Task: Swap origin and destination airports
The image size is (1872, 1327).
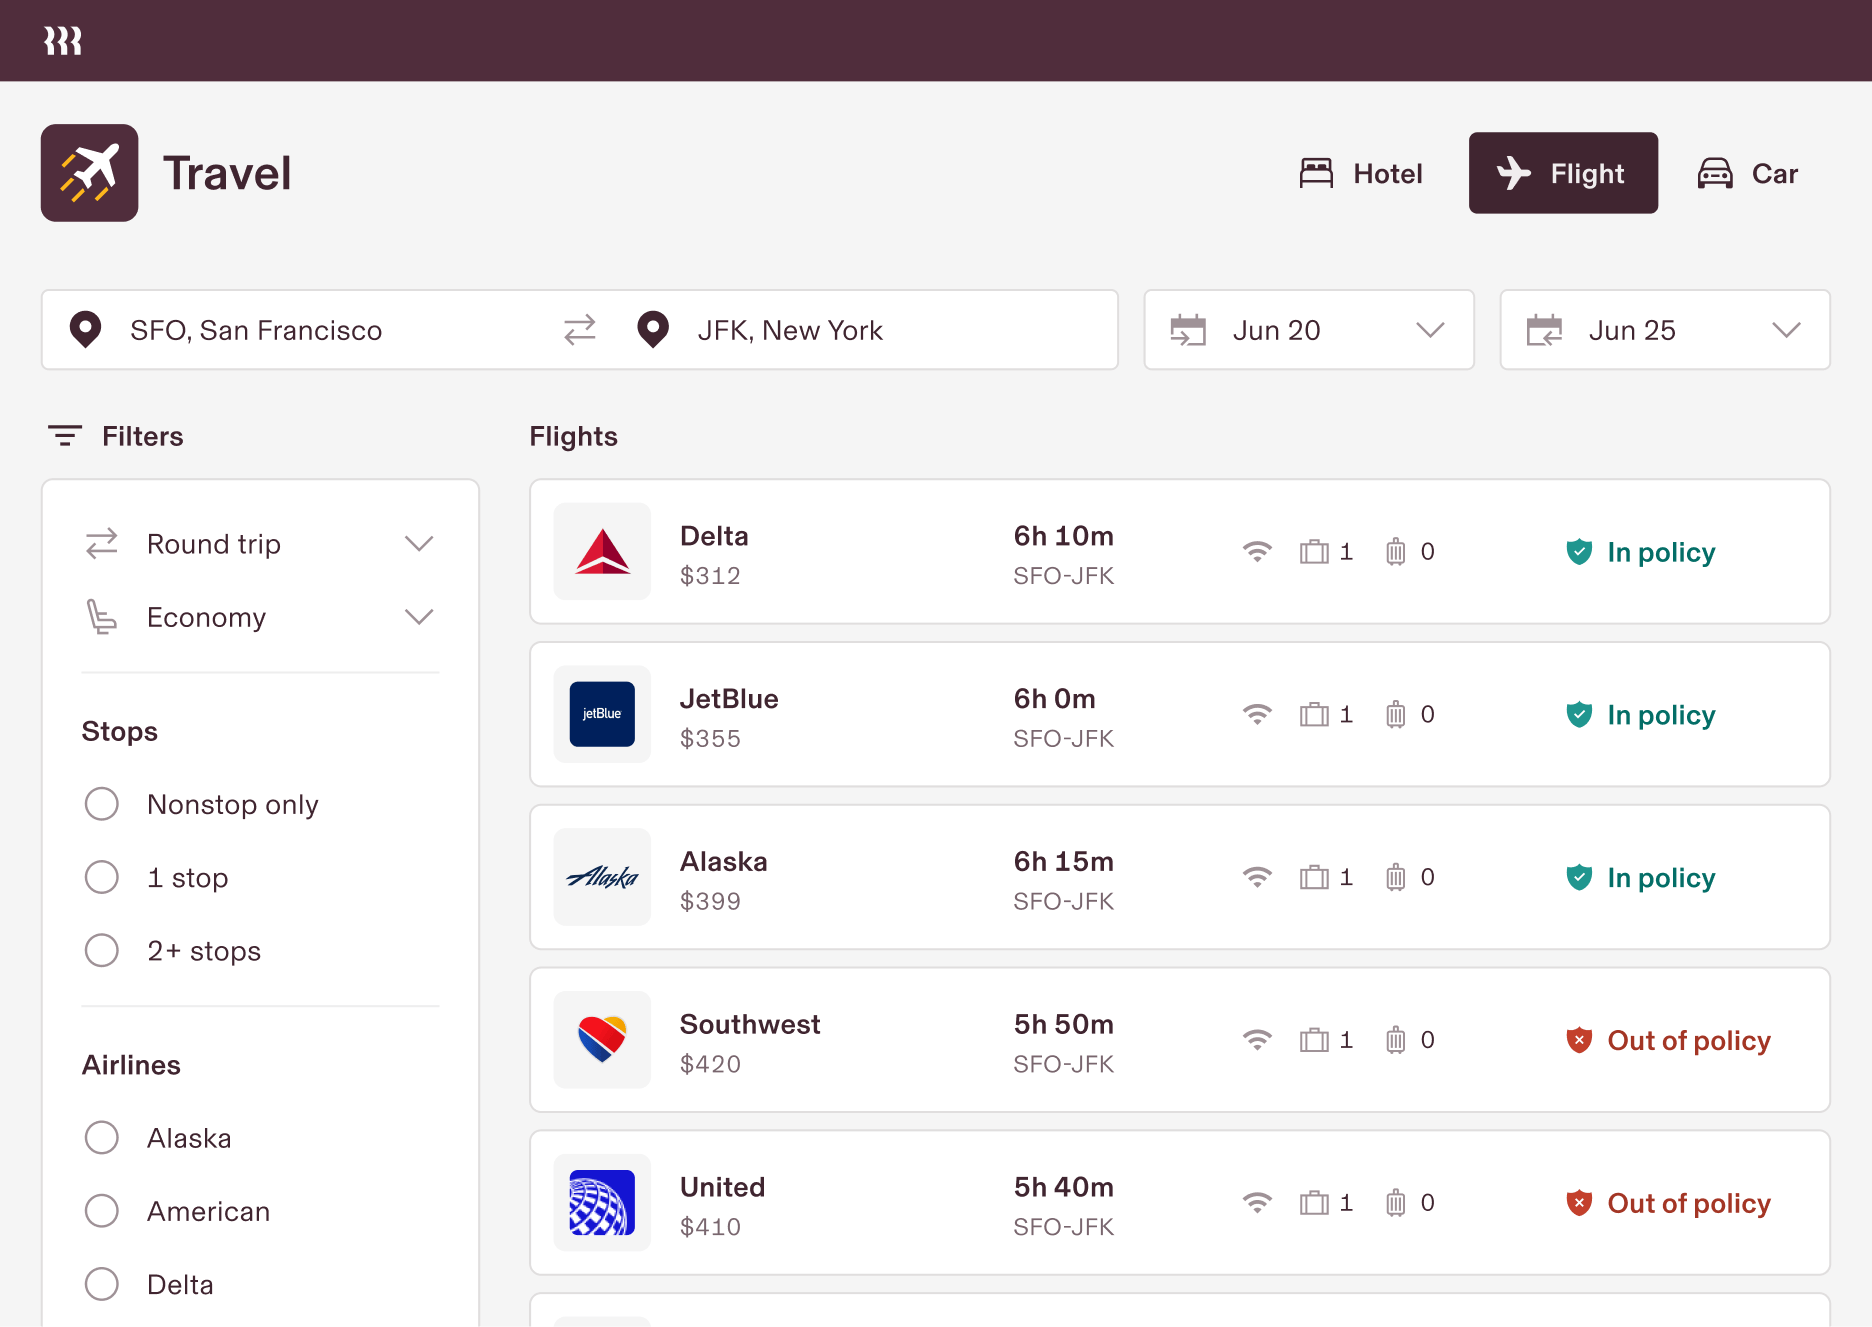Action: 580,330
